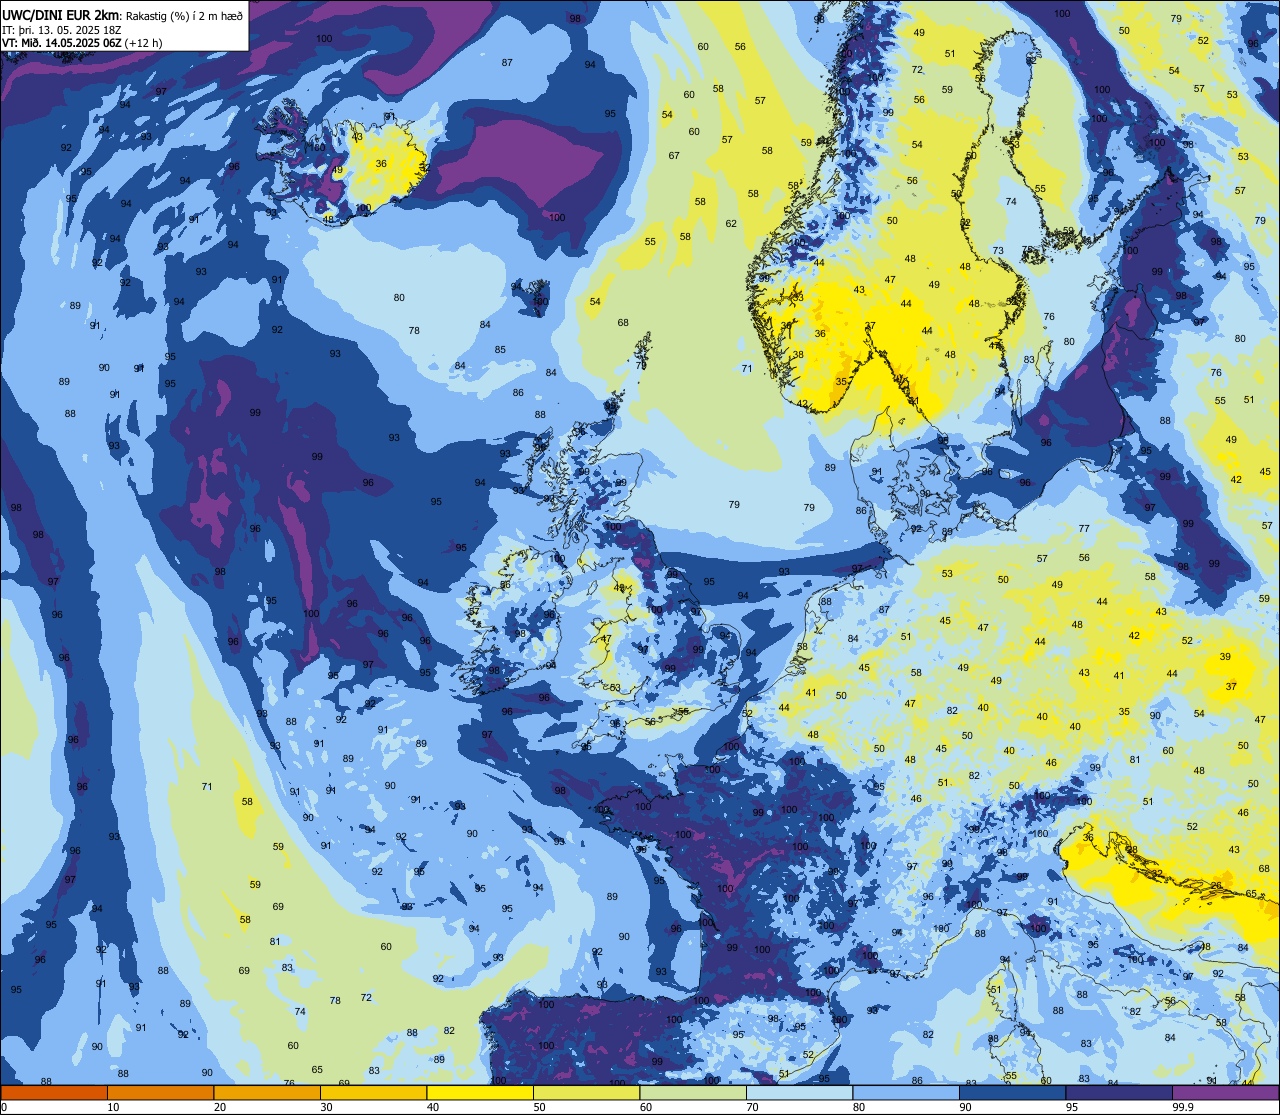Viewport: 1280px width, 1115px height.
Task: Click the dark navy 95–99.9 legend swatch
Action: pyautogui.click(x=1119, y=1093)
